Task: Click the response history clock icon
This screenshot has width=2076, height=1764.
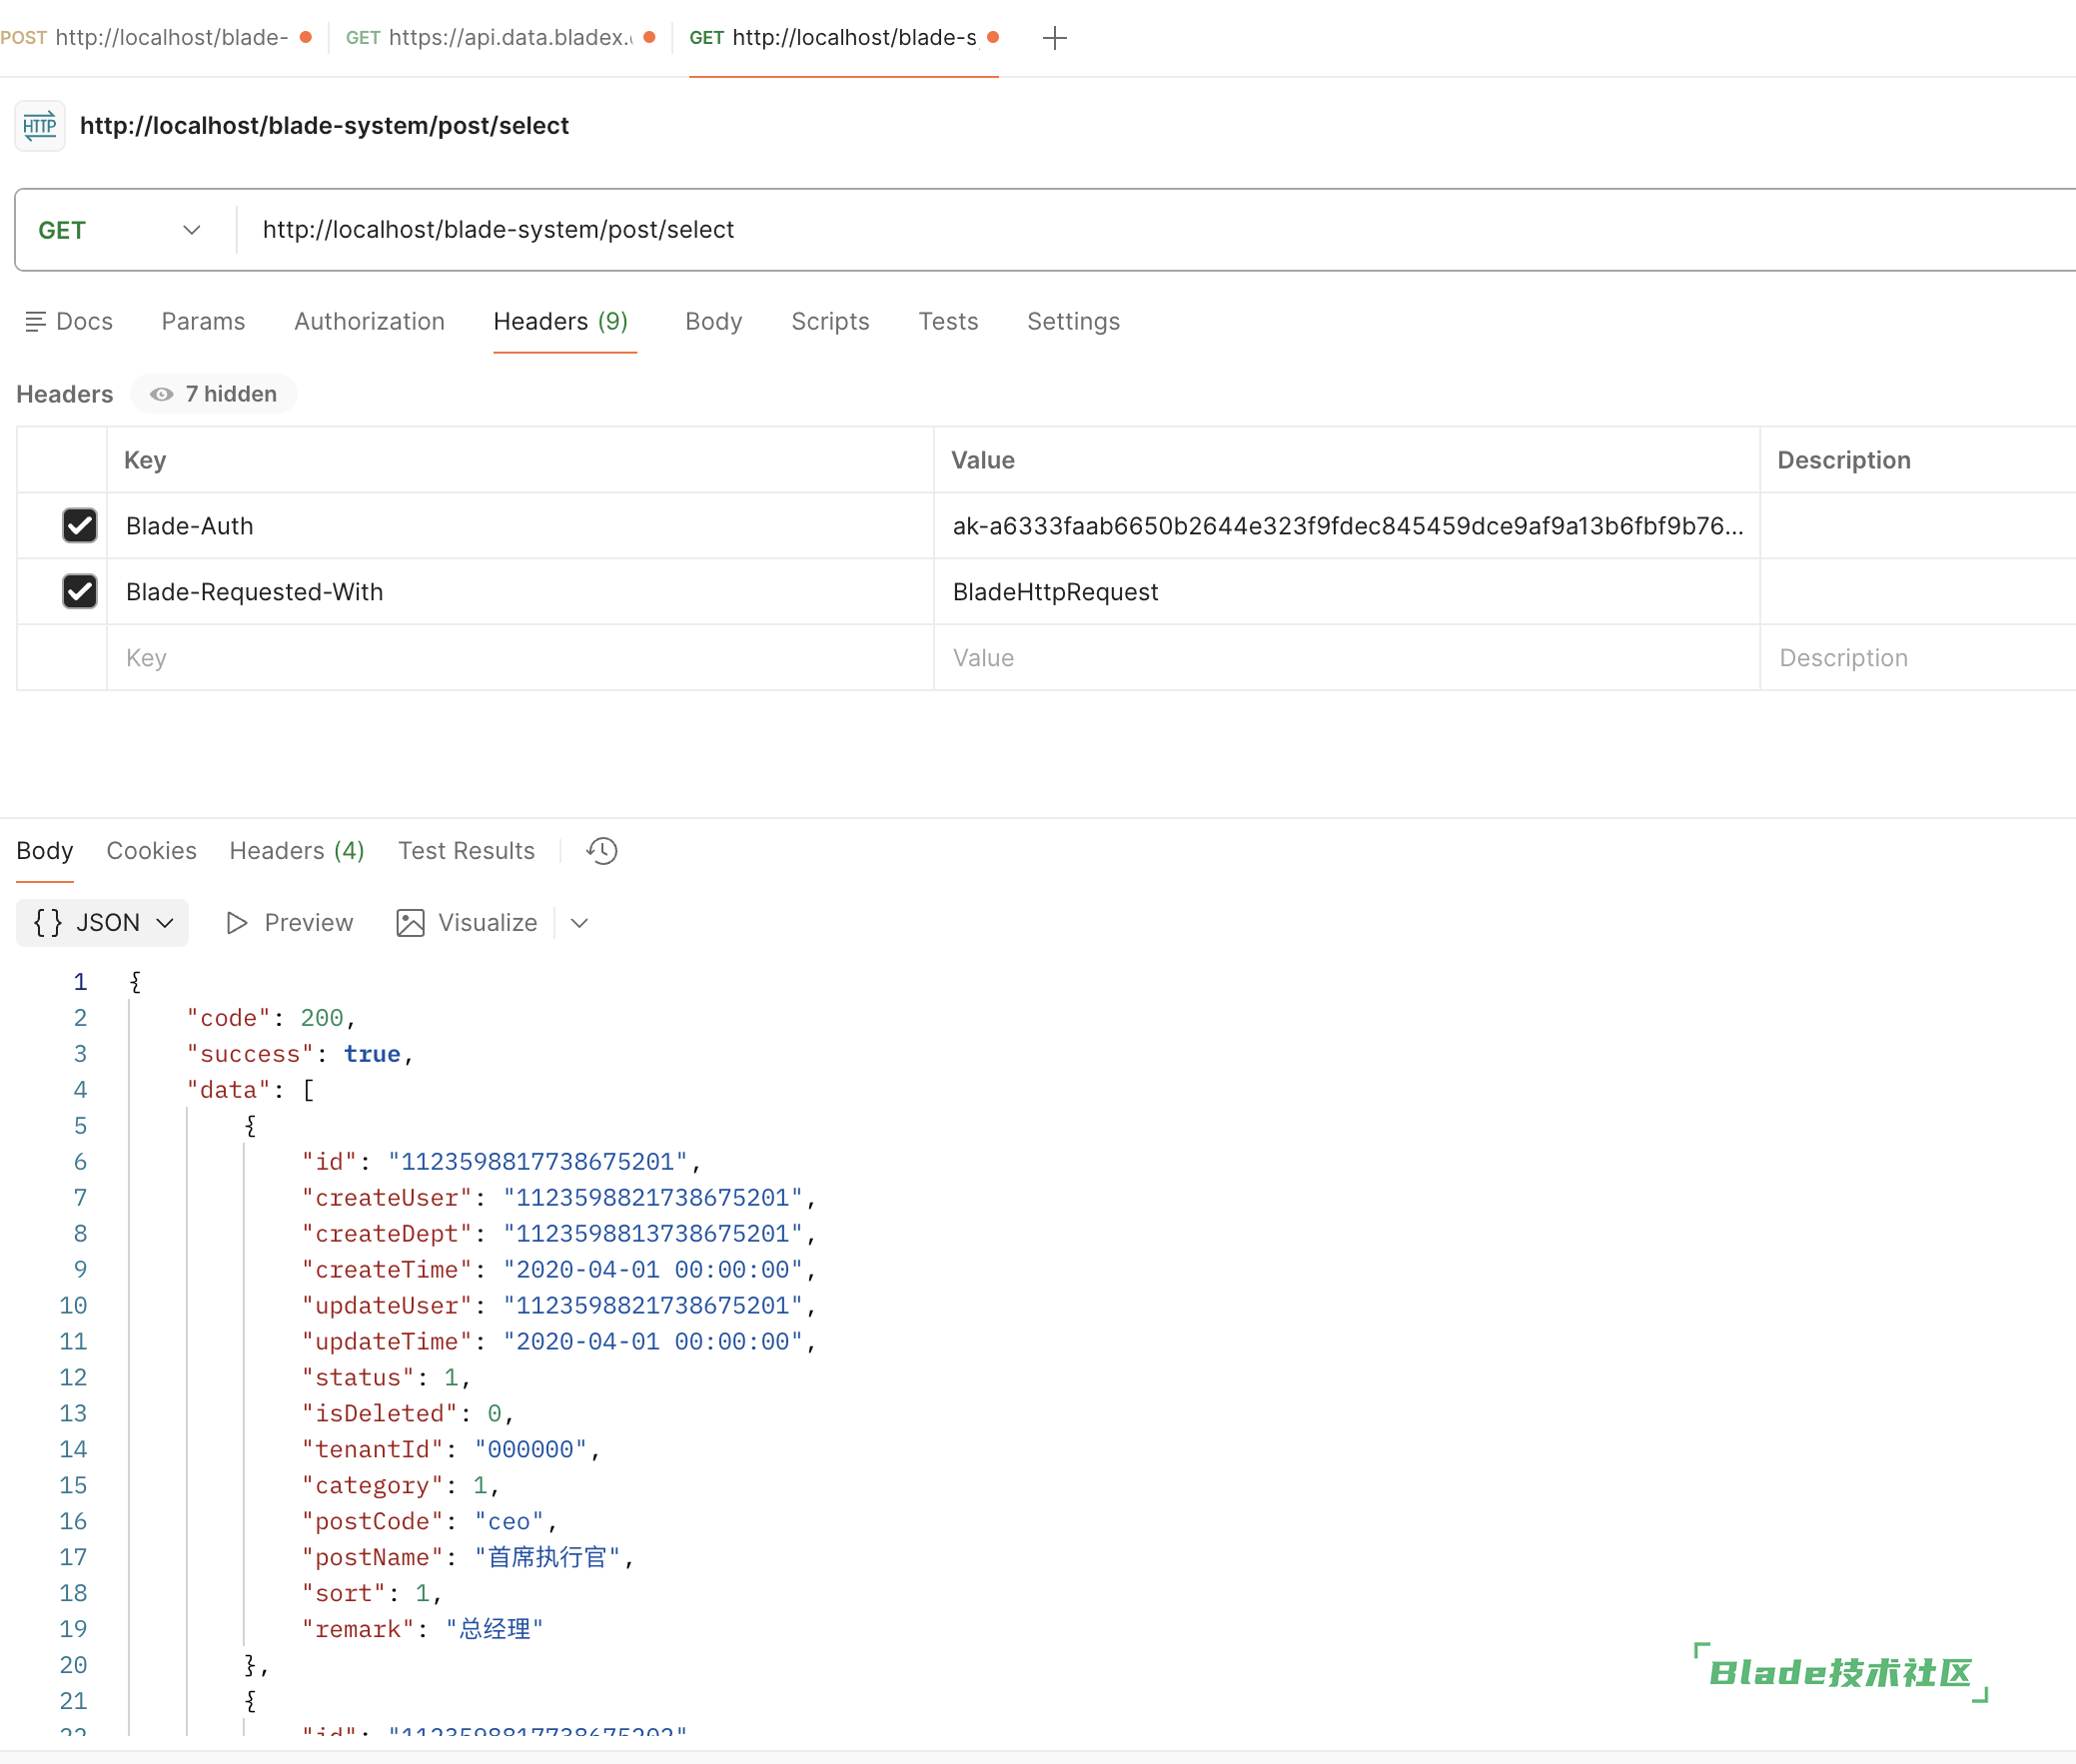Action: 602,851
